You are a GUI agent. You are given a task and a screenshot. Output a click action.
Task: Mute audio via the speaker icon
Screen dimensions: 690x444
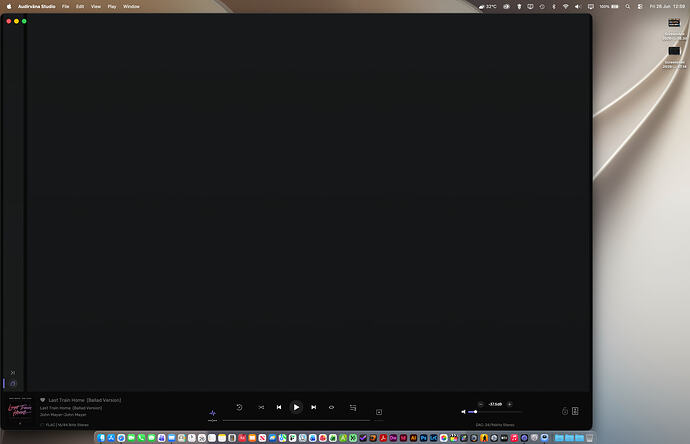pyautogui.click(x=463, y=412)
